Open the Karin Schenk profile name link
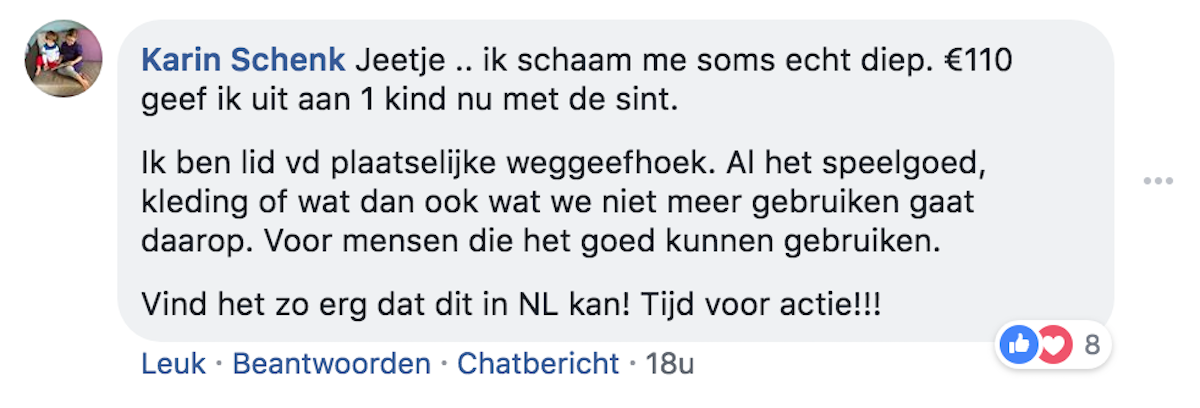The width and height of the screenshot is (1200, 408). [243, 61]
